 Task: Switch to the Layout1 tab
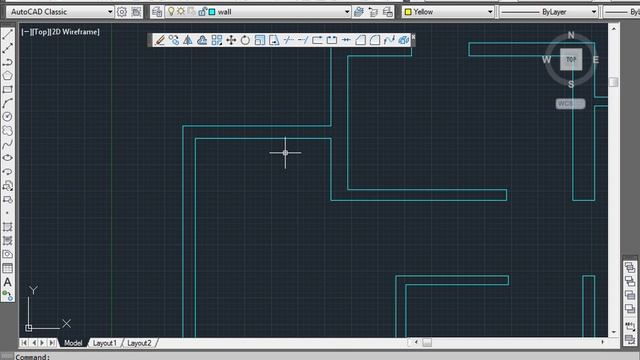(x=104, y=343)
